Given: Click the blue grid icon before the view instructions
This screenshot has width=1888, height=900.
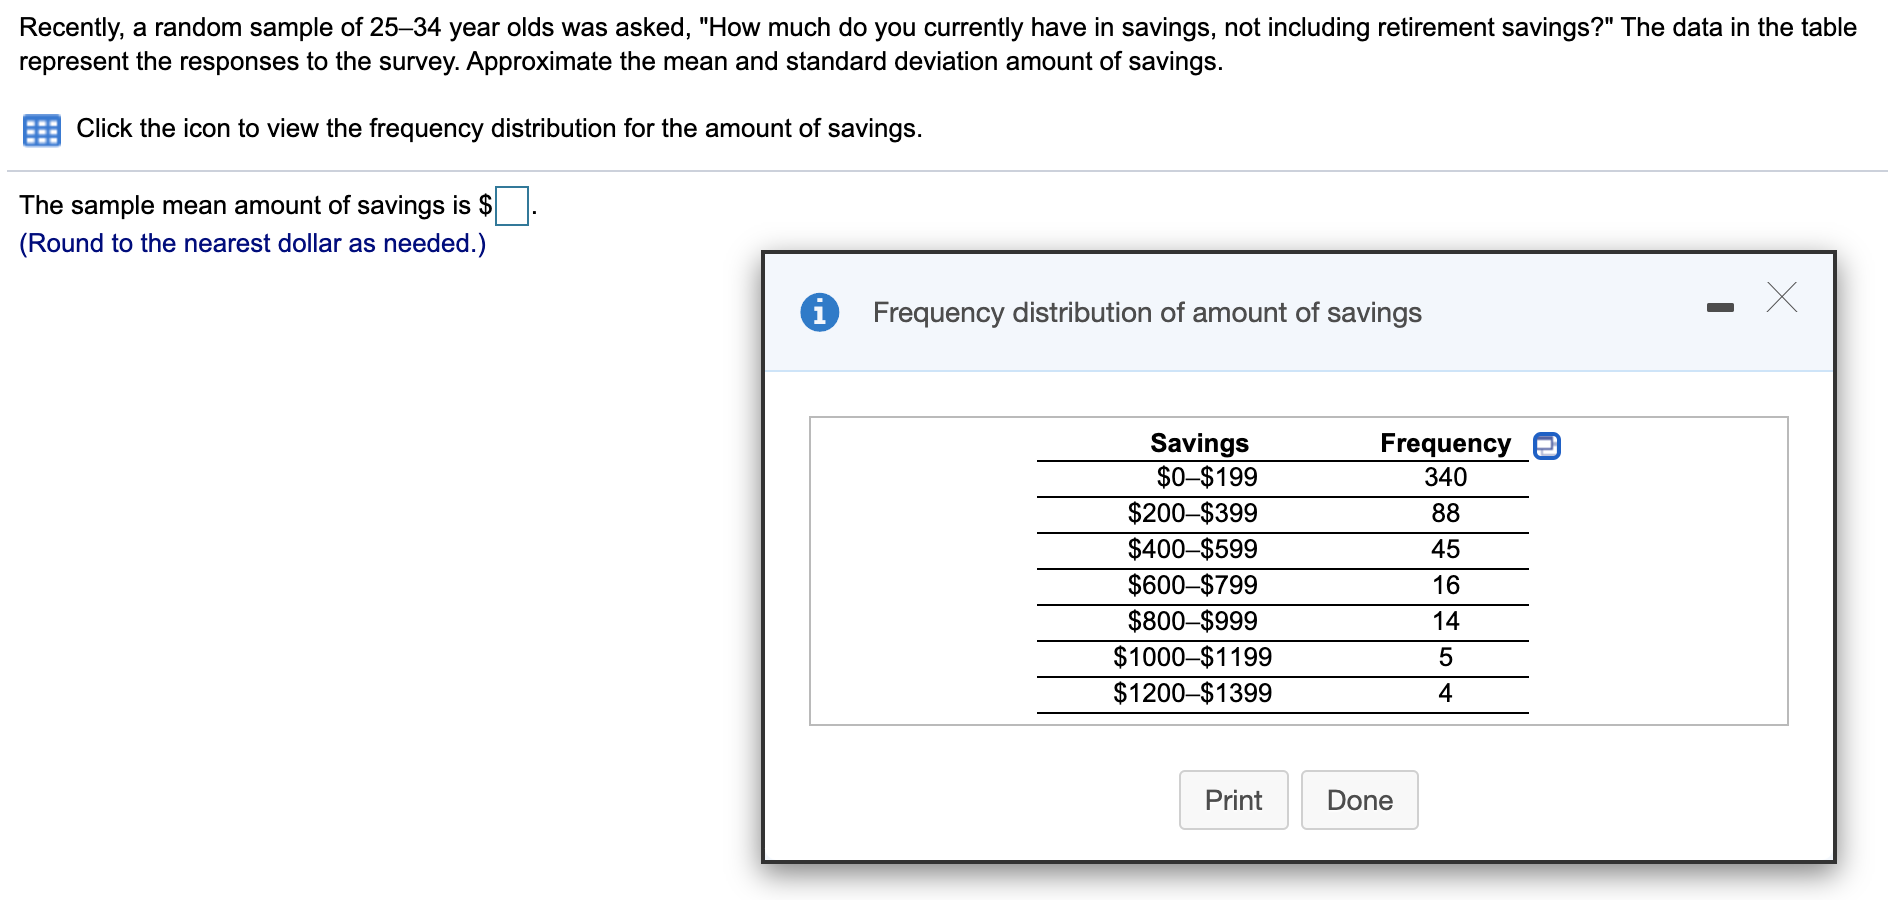Looking at the screenshot, I should pyautogui.click(x=40, y=128).
